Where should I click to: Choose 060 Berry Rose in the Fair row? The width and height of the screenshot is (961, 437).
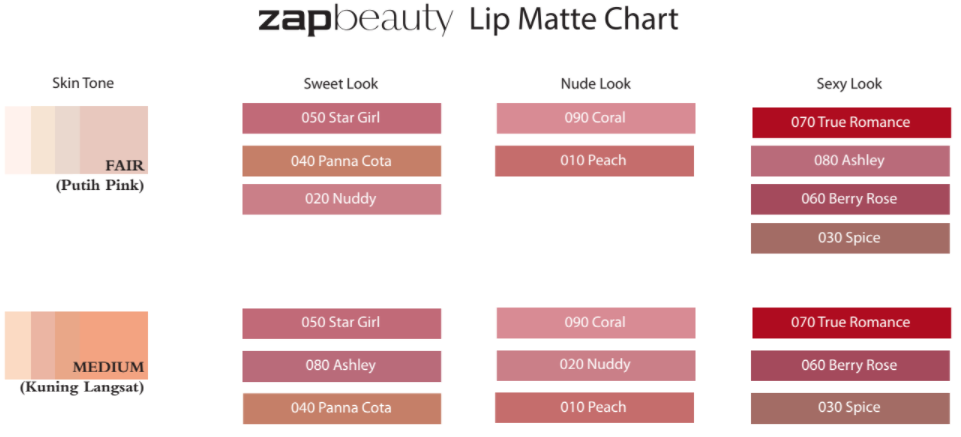coord(850,199)
